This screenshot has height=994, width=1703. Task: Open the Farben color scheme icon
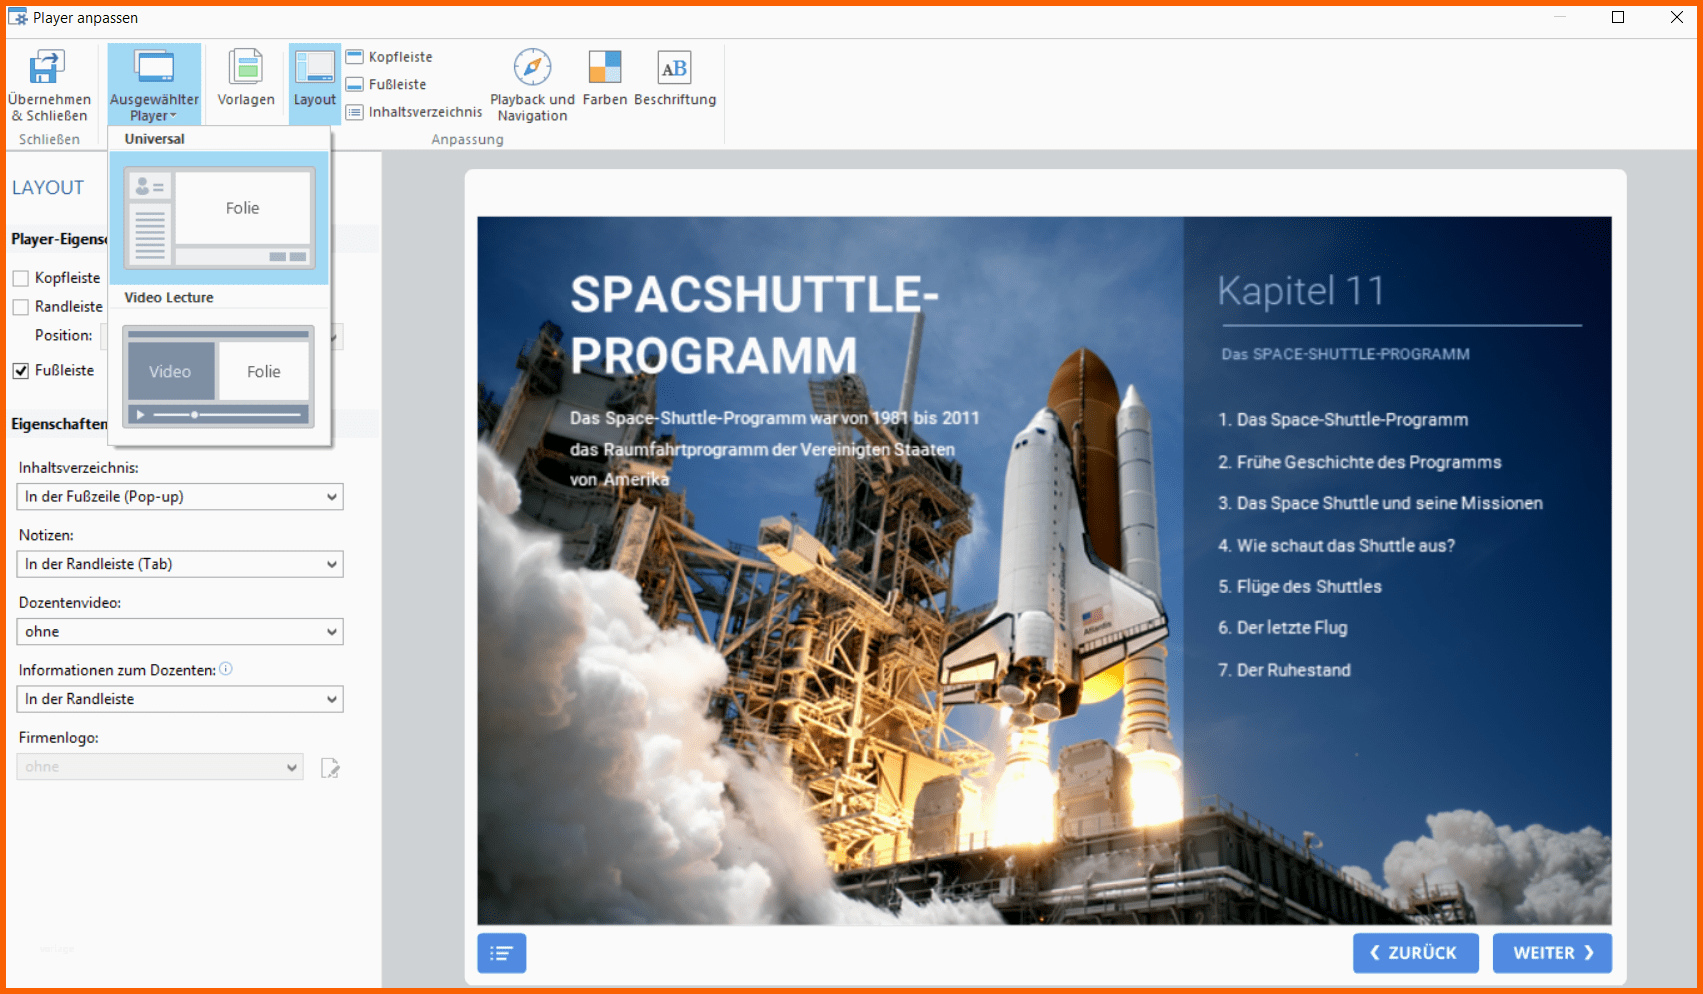tap(604, 68)
